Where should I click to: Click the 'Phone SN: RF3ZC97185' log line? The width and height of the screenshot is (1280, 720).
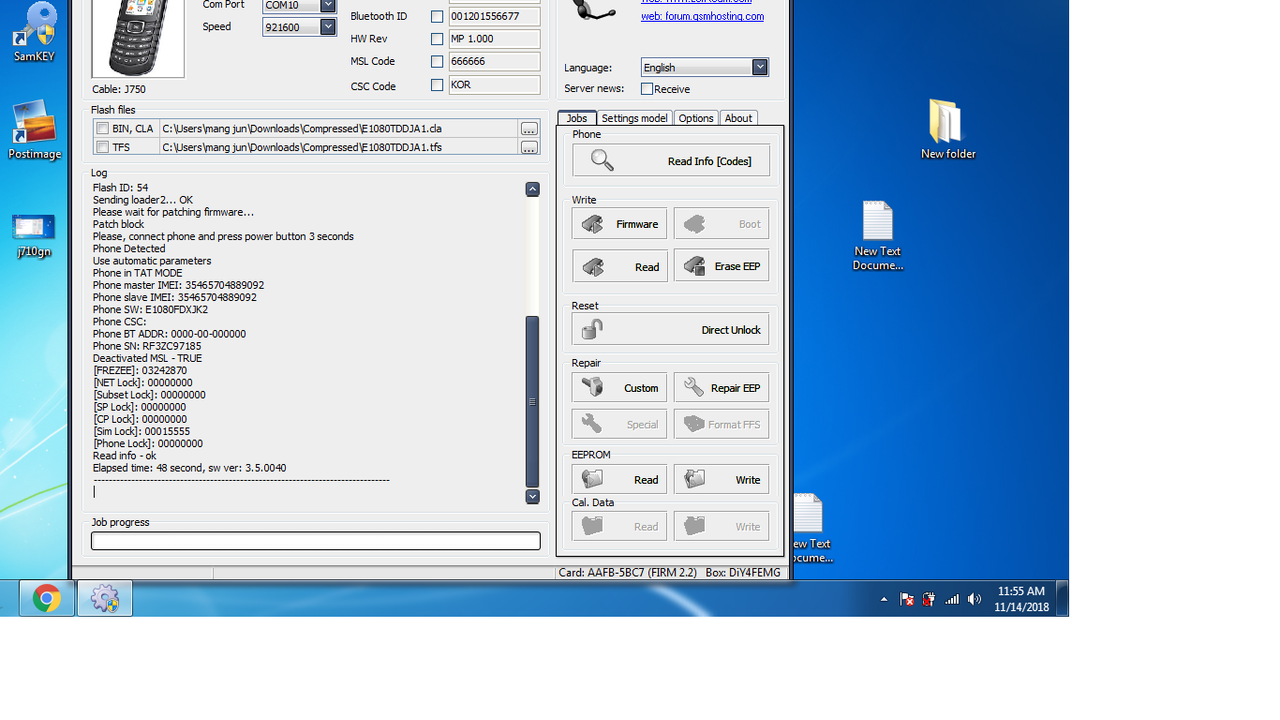click(x=147, y=346)
